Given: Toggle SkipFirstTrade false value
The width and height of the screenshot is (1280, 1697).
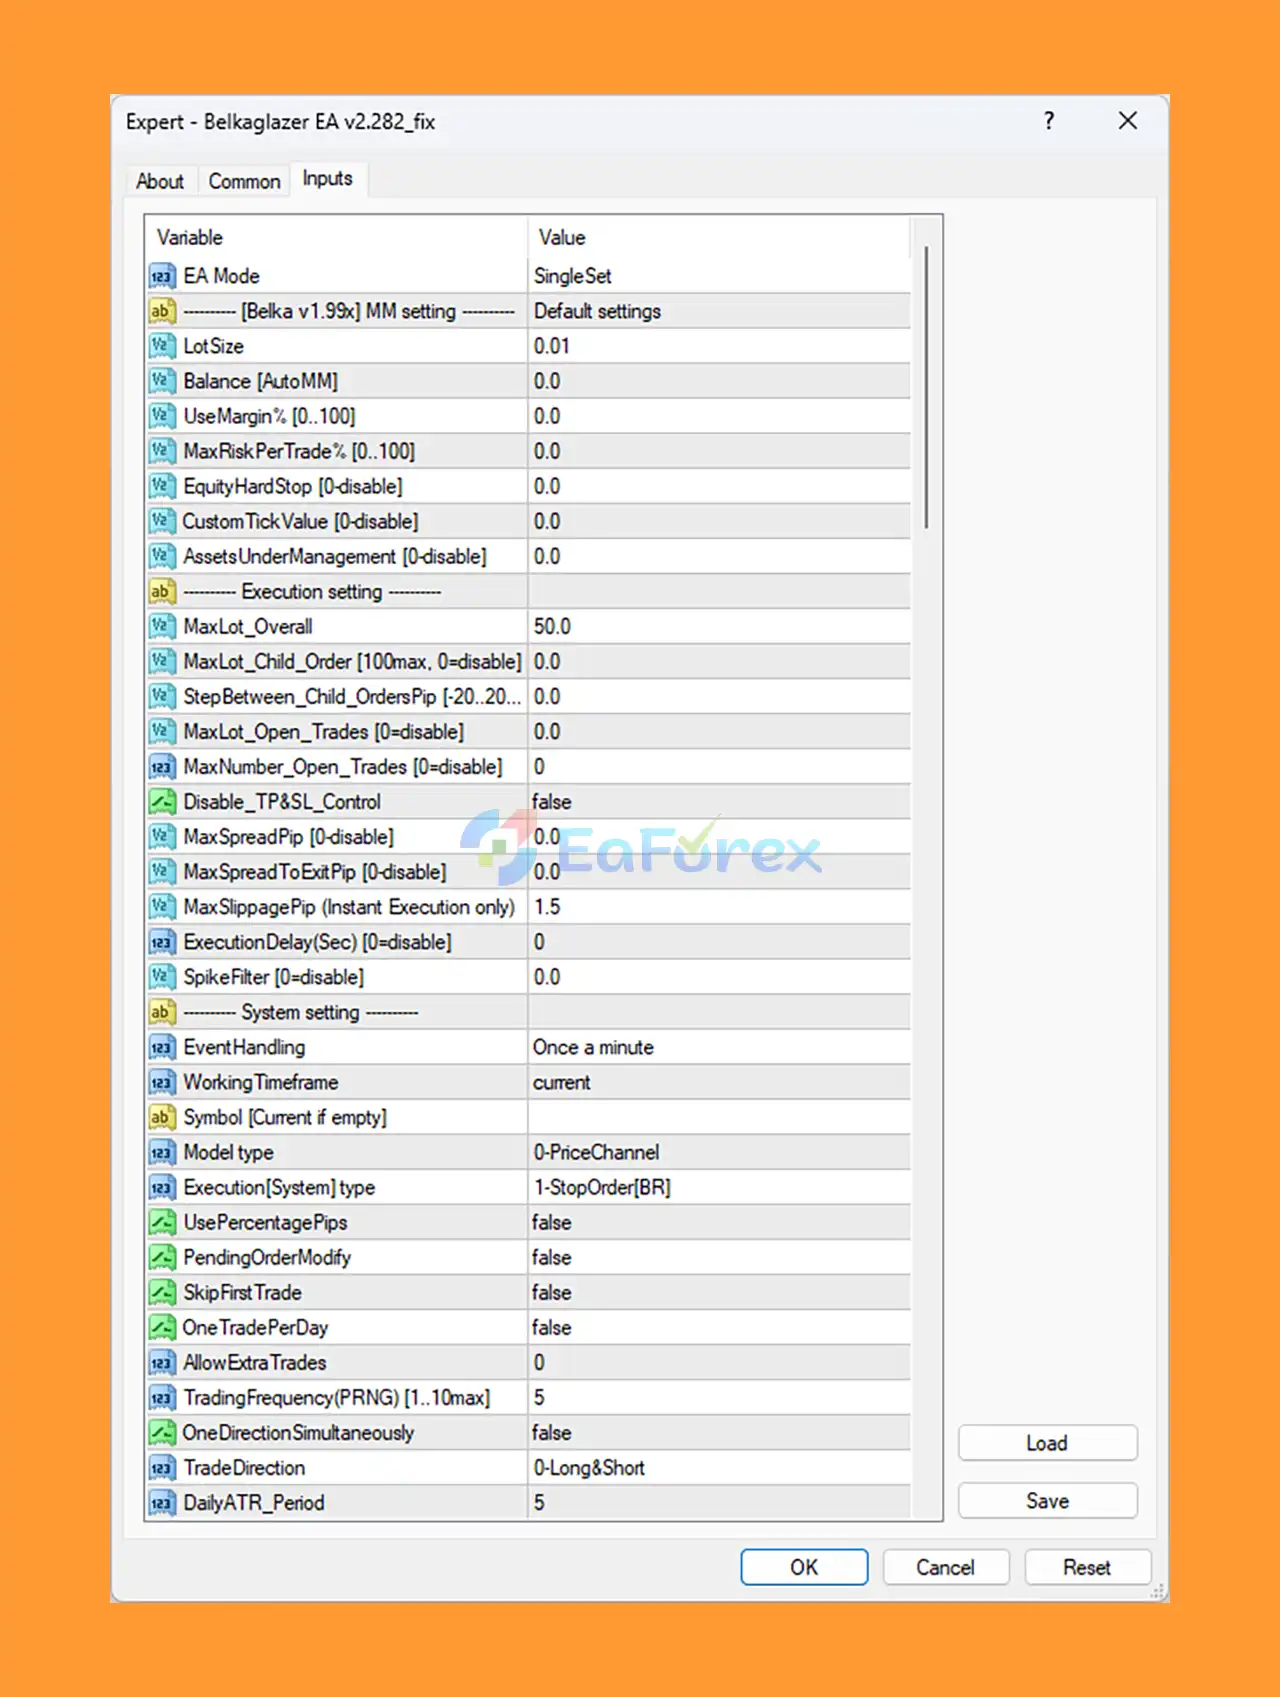Looking at the screenshot, I should click(x=719, y=1292).
